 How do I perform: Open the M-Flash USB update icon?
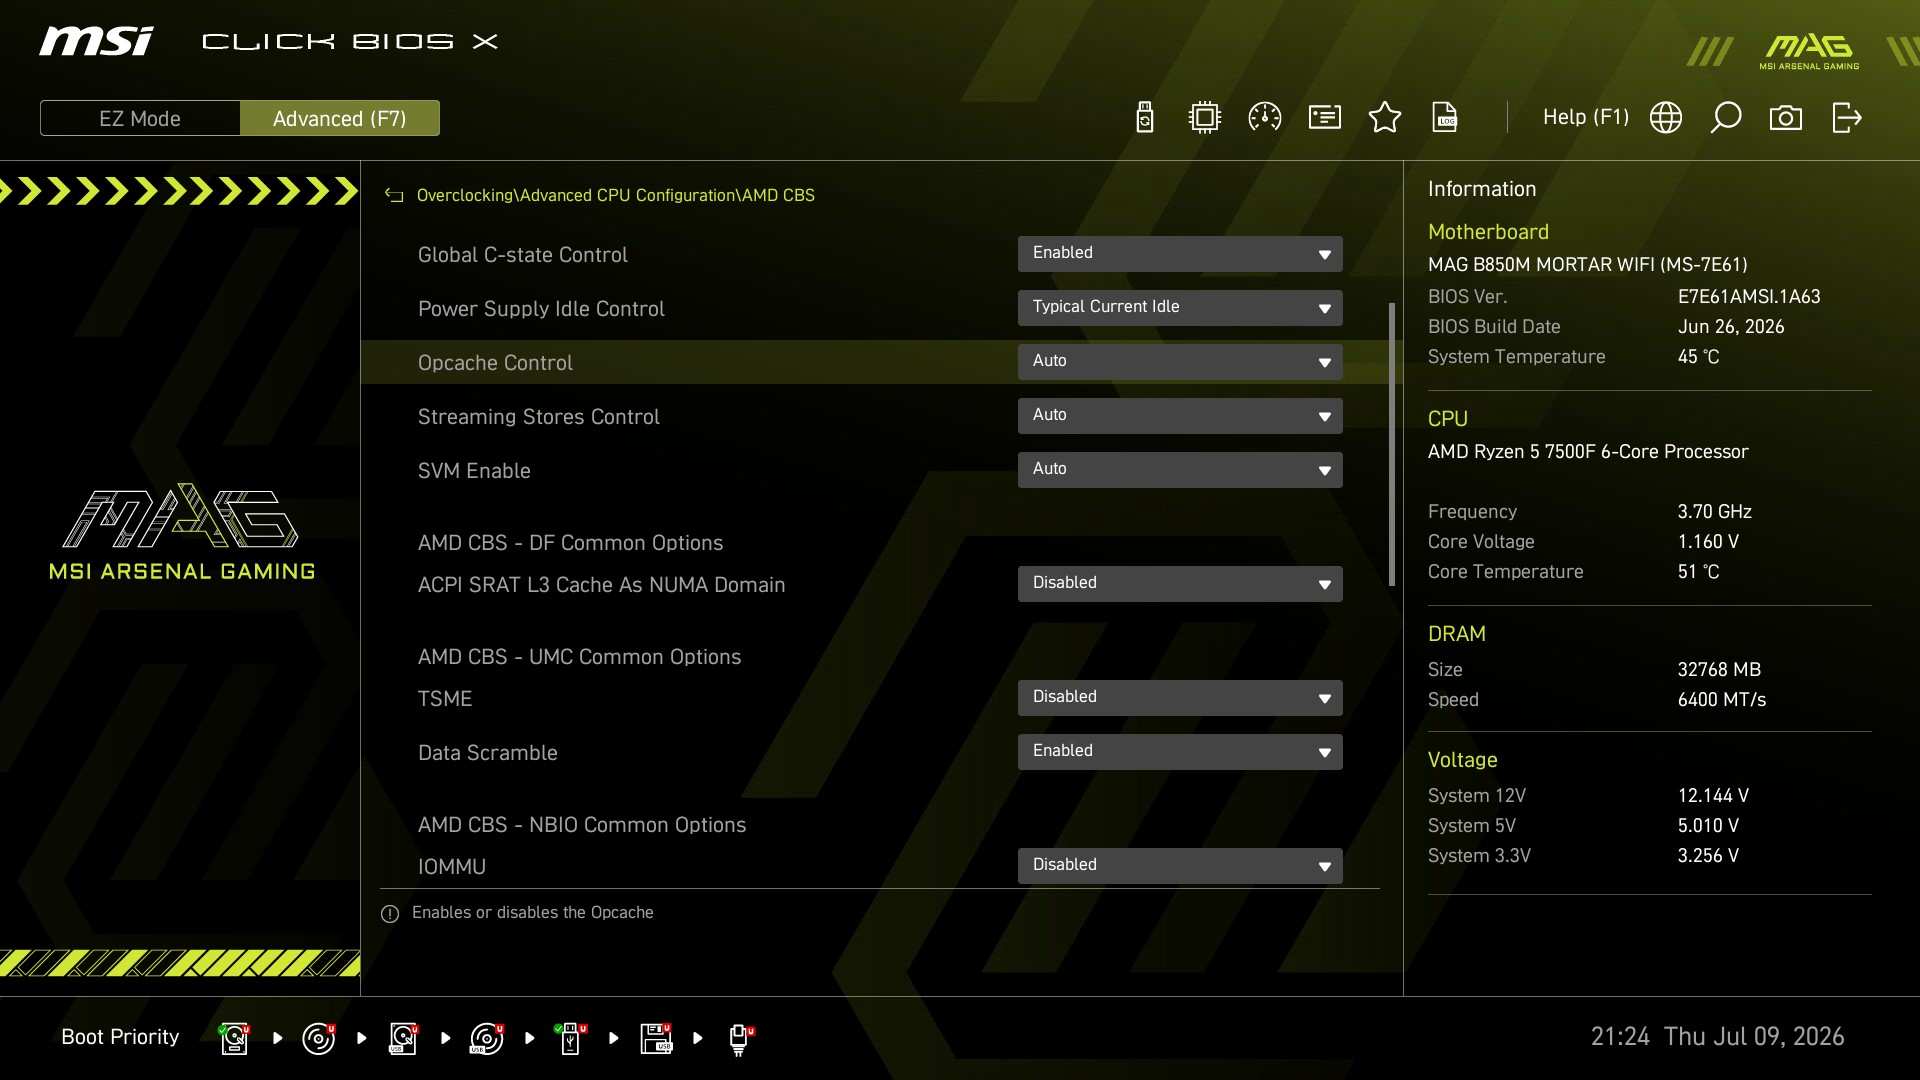pos(1145,118)
